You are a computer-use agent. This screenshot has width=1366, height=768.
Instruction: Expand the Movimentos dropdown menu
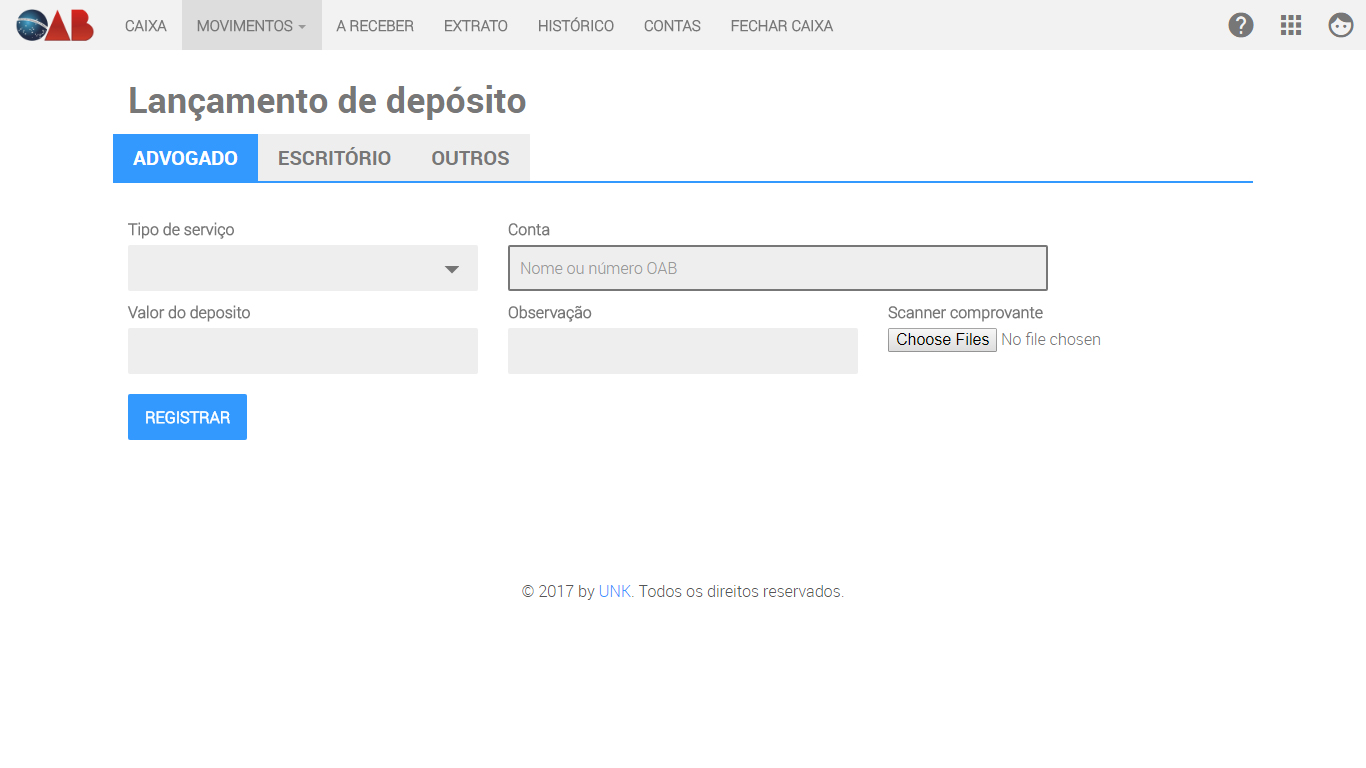[251, 26]
